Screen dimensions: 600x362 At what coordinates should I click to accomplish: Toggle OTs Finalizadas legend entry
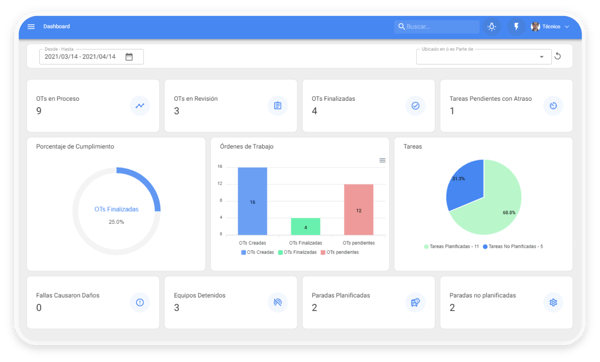(x=297, y=252)
